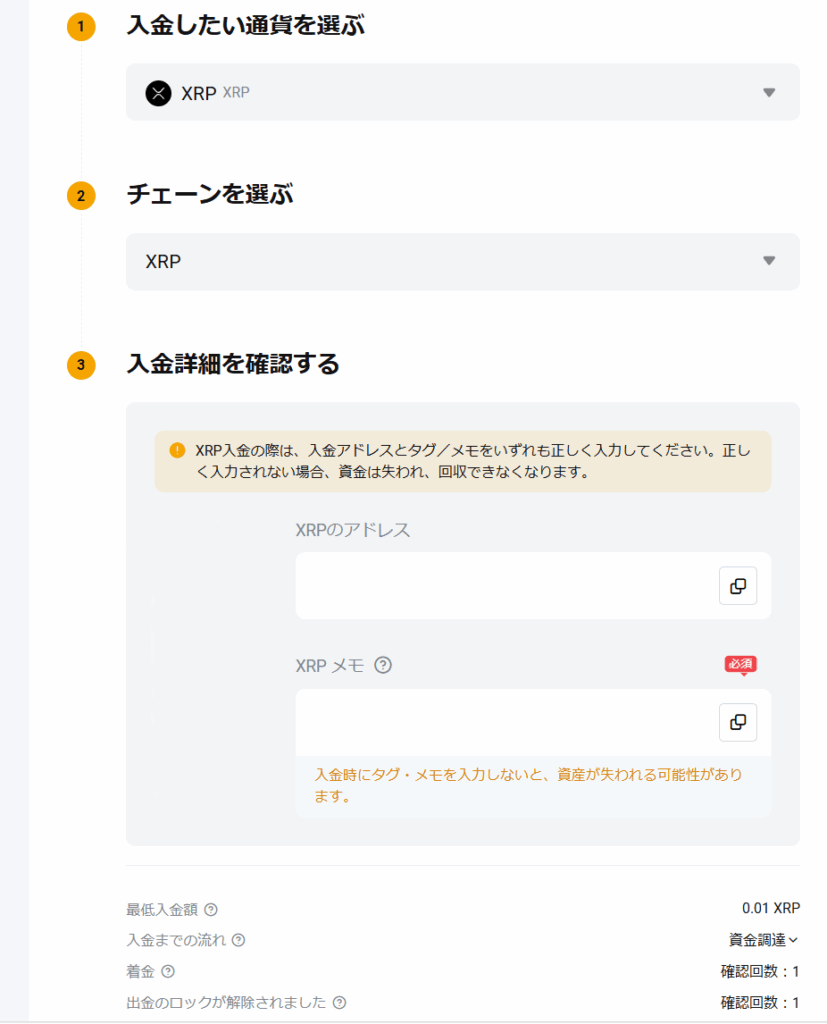This screenshot has height=1024, width=827.
Task: Click step 1 number circle
Action: [81, 27]
